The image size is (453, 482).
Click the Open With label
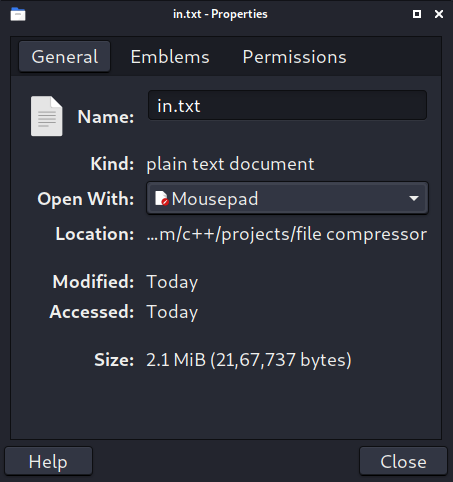[86, 199]
